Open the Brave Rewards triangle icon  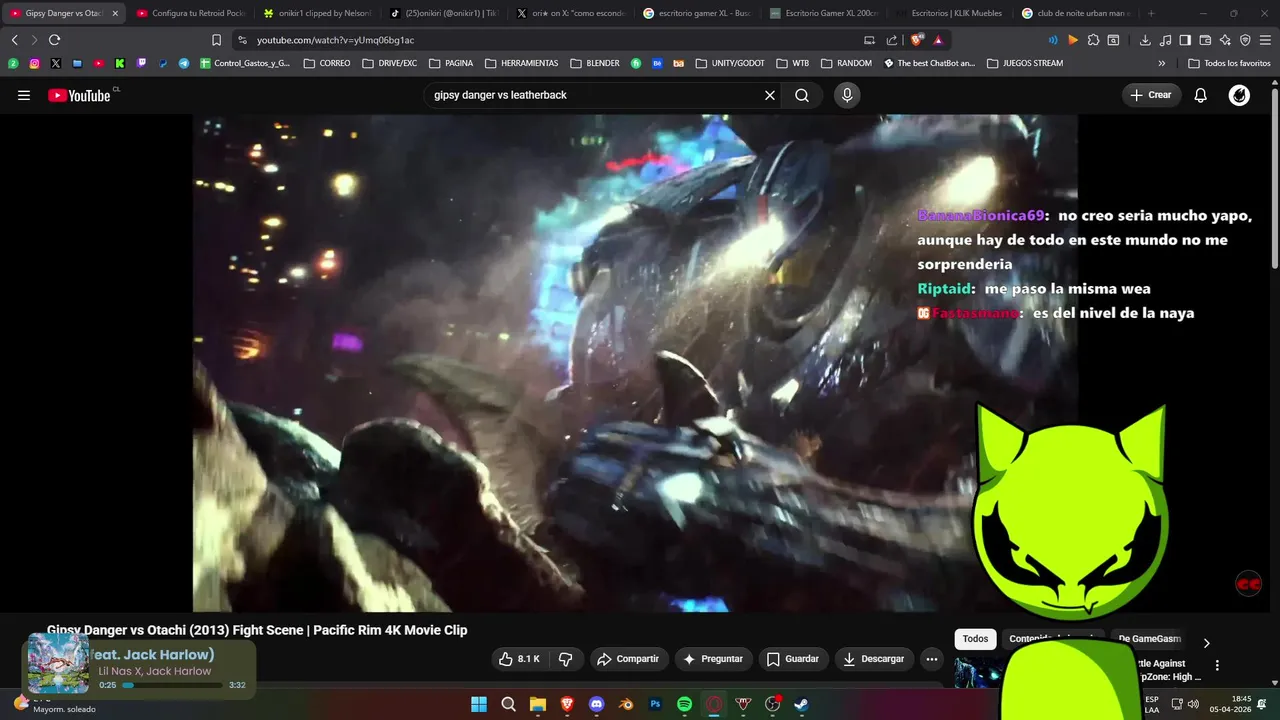(938, 40)
